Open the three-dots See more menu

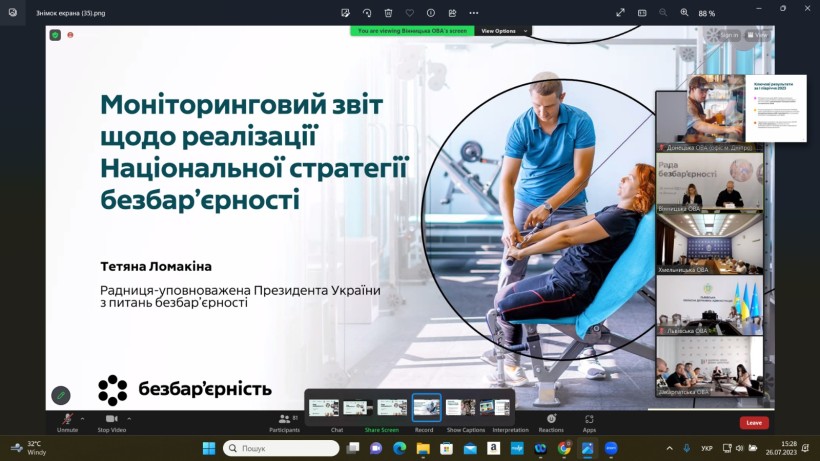pyautogui.click(x=474, y=13)
